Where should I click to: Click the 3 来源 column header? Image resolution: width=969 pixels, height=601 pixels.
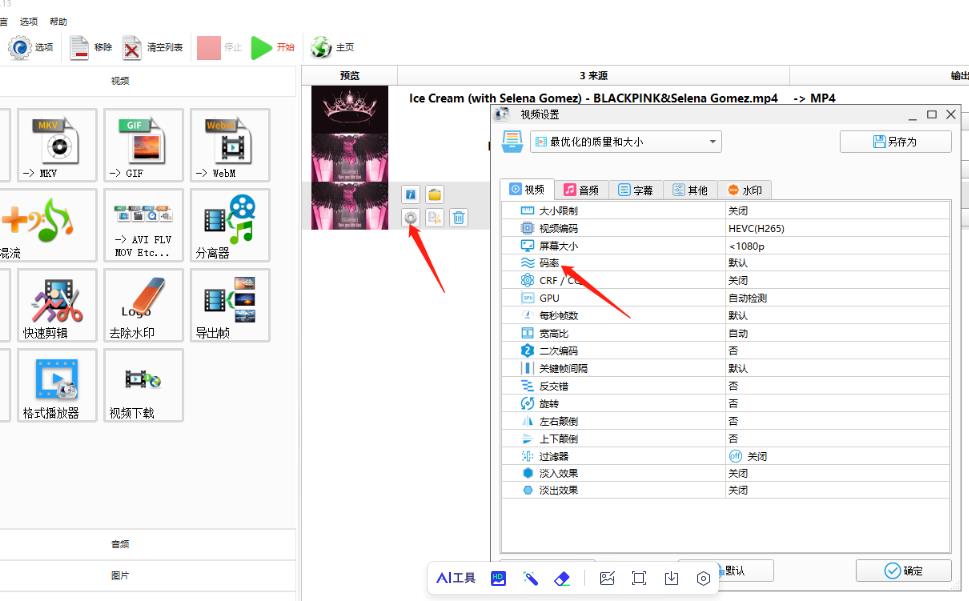tap(593, 75)
